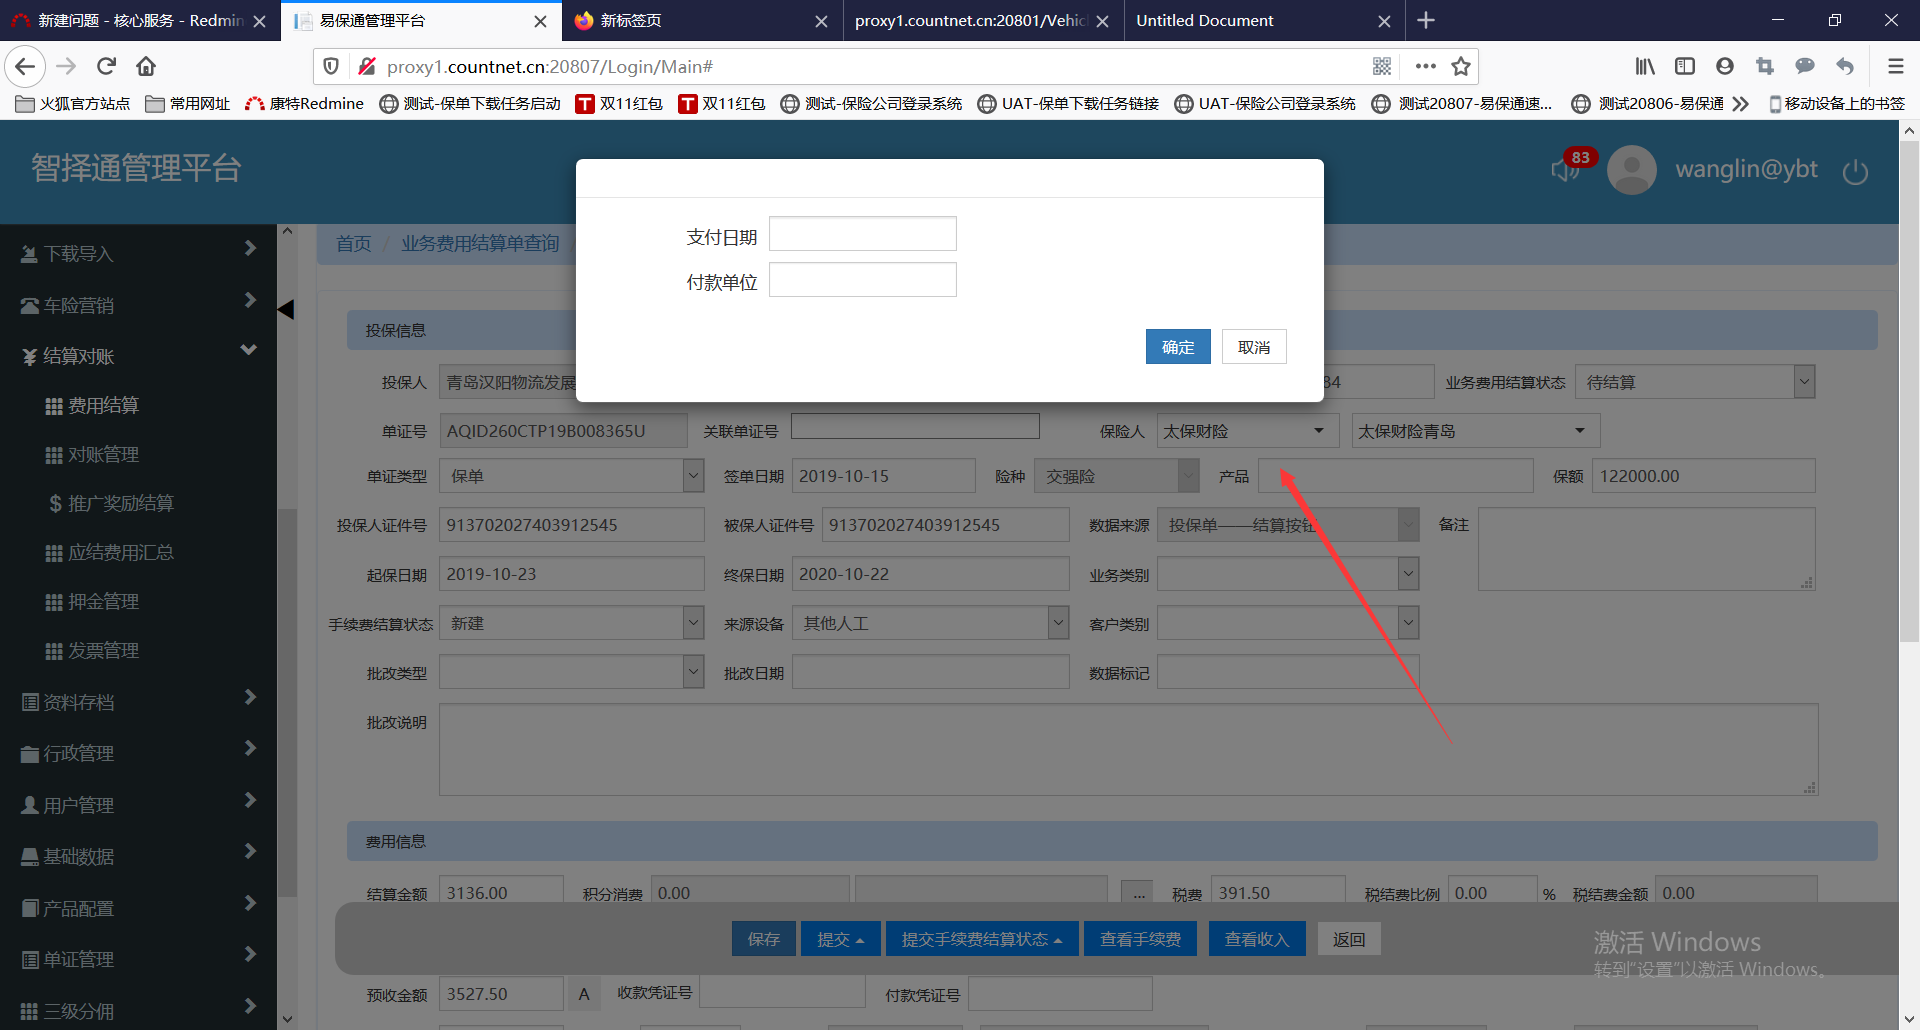The image size is (1920, 1030).
Task: Open the Firefox account icon
Action: [1725, 66]
